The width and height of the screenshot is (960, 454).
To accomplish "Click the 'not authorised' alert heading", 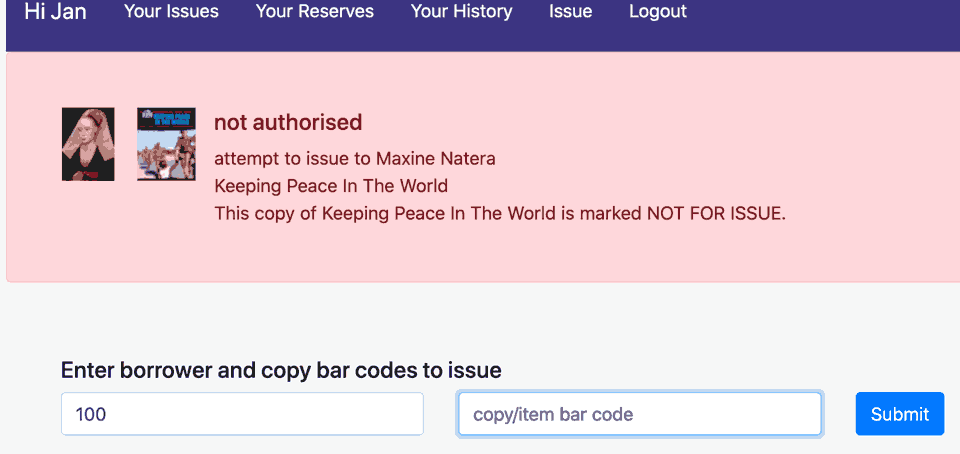I will coord(288,123).
